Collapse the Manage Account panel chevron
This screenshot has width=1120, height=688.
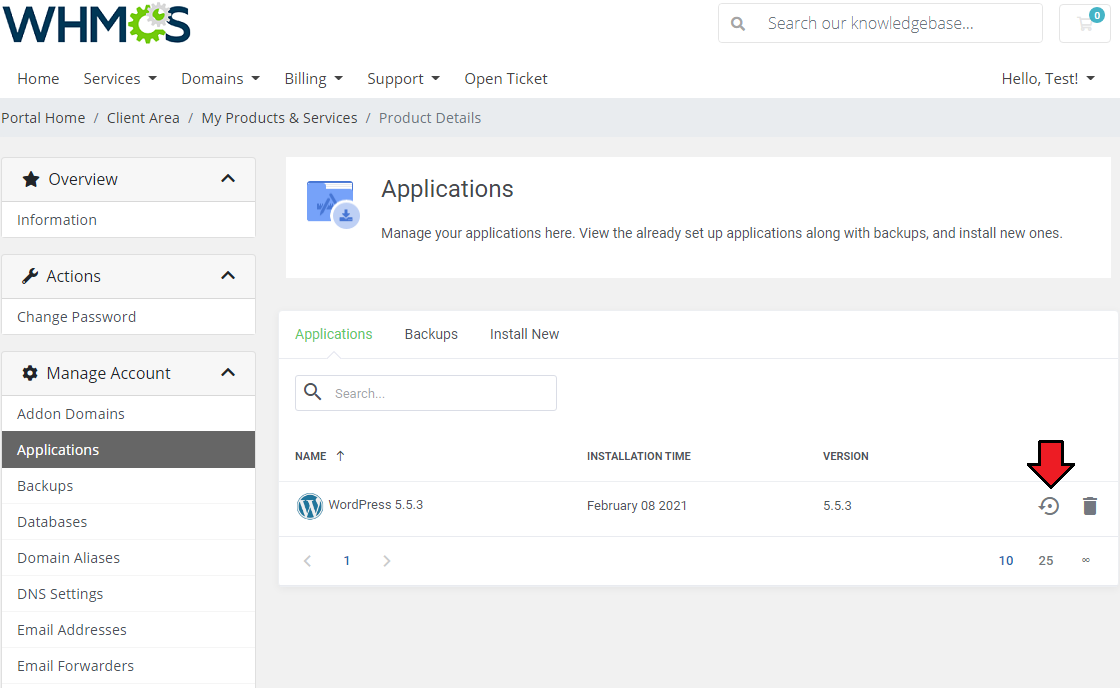[x=228, y=372]
